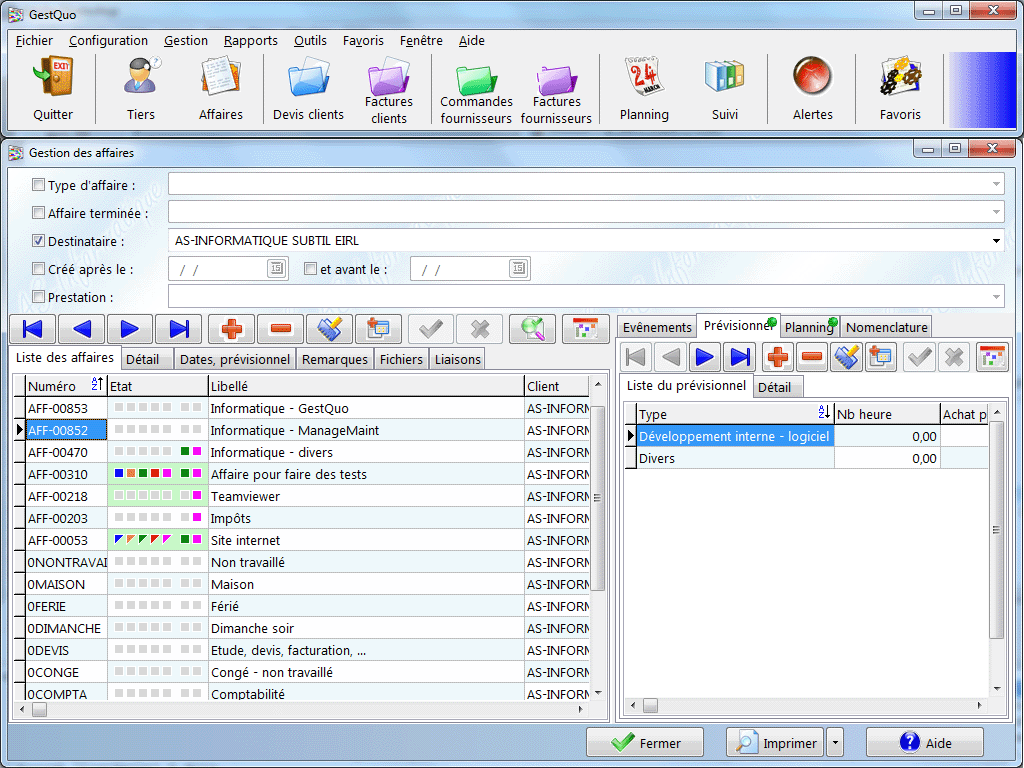Show Alertes via the red alarm icon
1024x768 pixels.
click(x=812, y=76)
